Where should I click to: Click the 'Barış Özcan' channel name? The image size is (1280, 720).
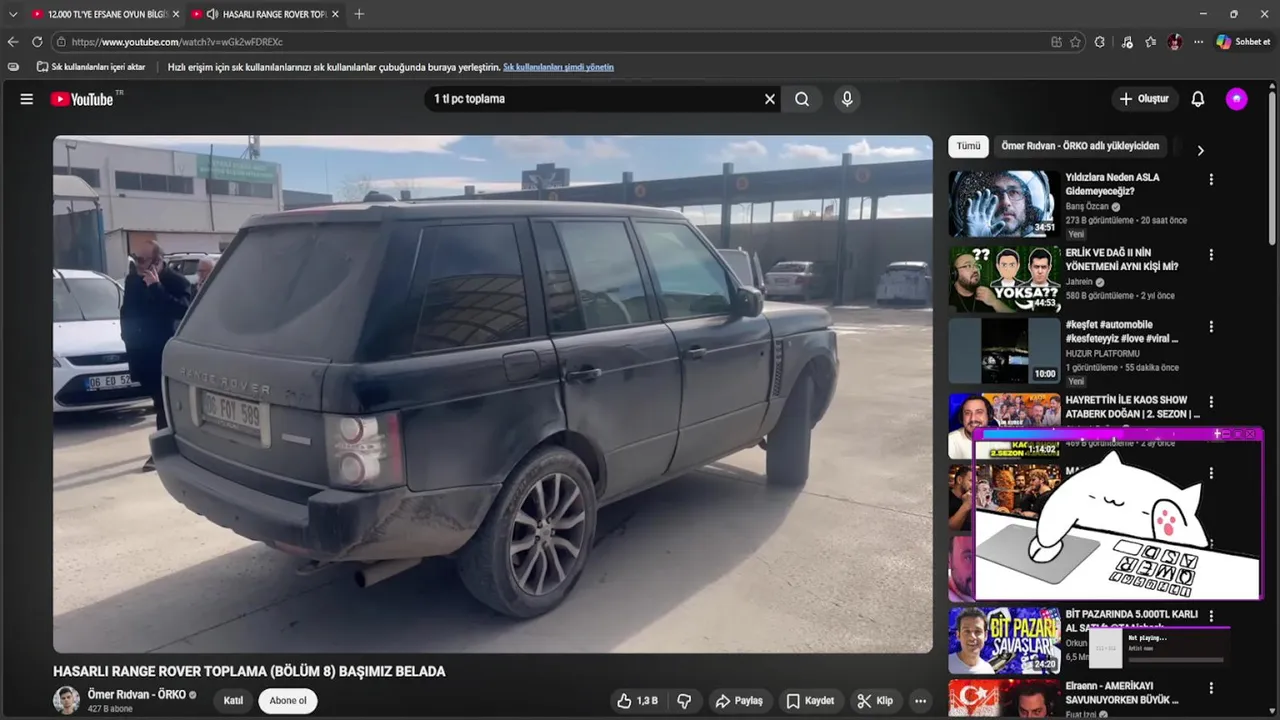(x=1087, y=206)
